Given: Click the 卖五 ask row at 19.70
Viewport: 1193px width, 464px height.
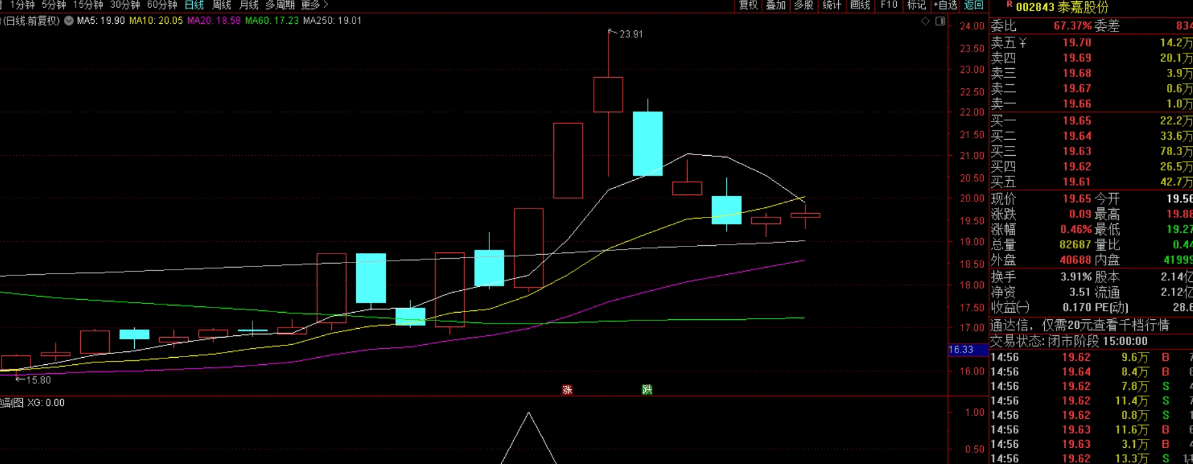Looking at the screenshot, I should point(1090,43).
